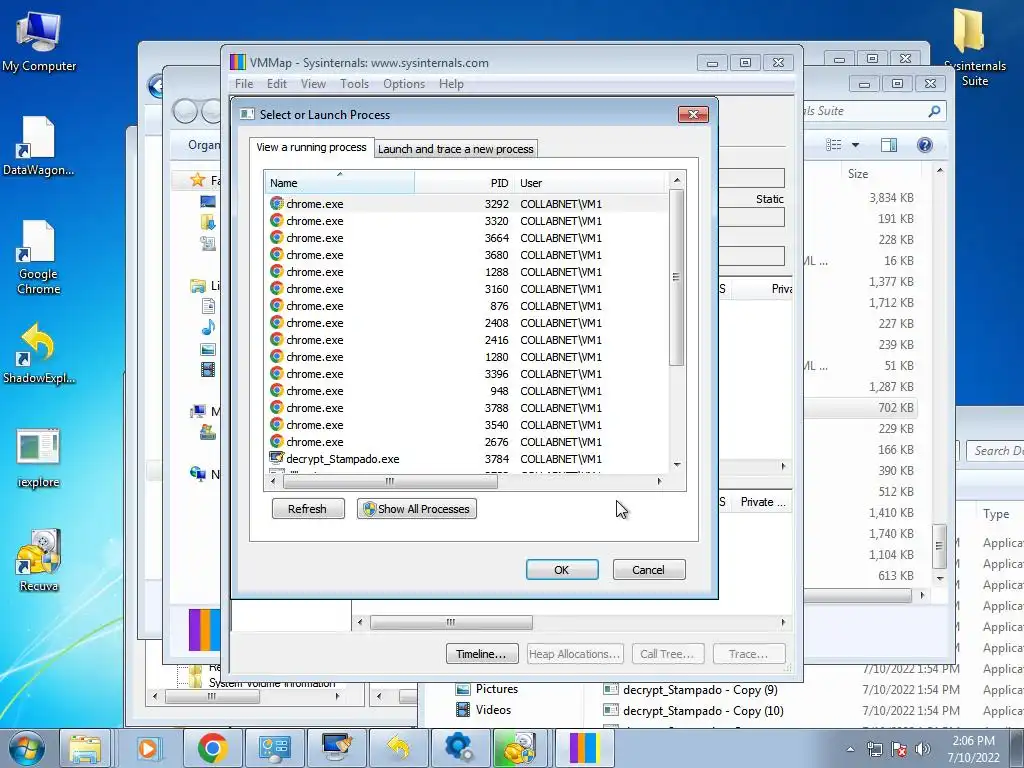Click the process list vertical scrollbar thumb
Screen dimensions: 1024x768
677,277
